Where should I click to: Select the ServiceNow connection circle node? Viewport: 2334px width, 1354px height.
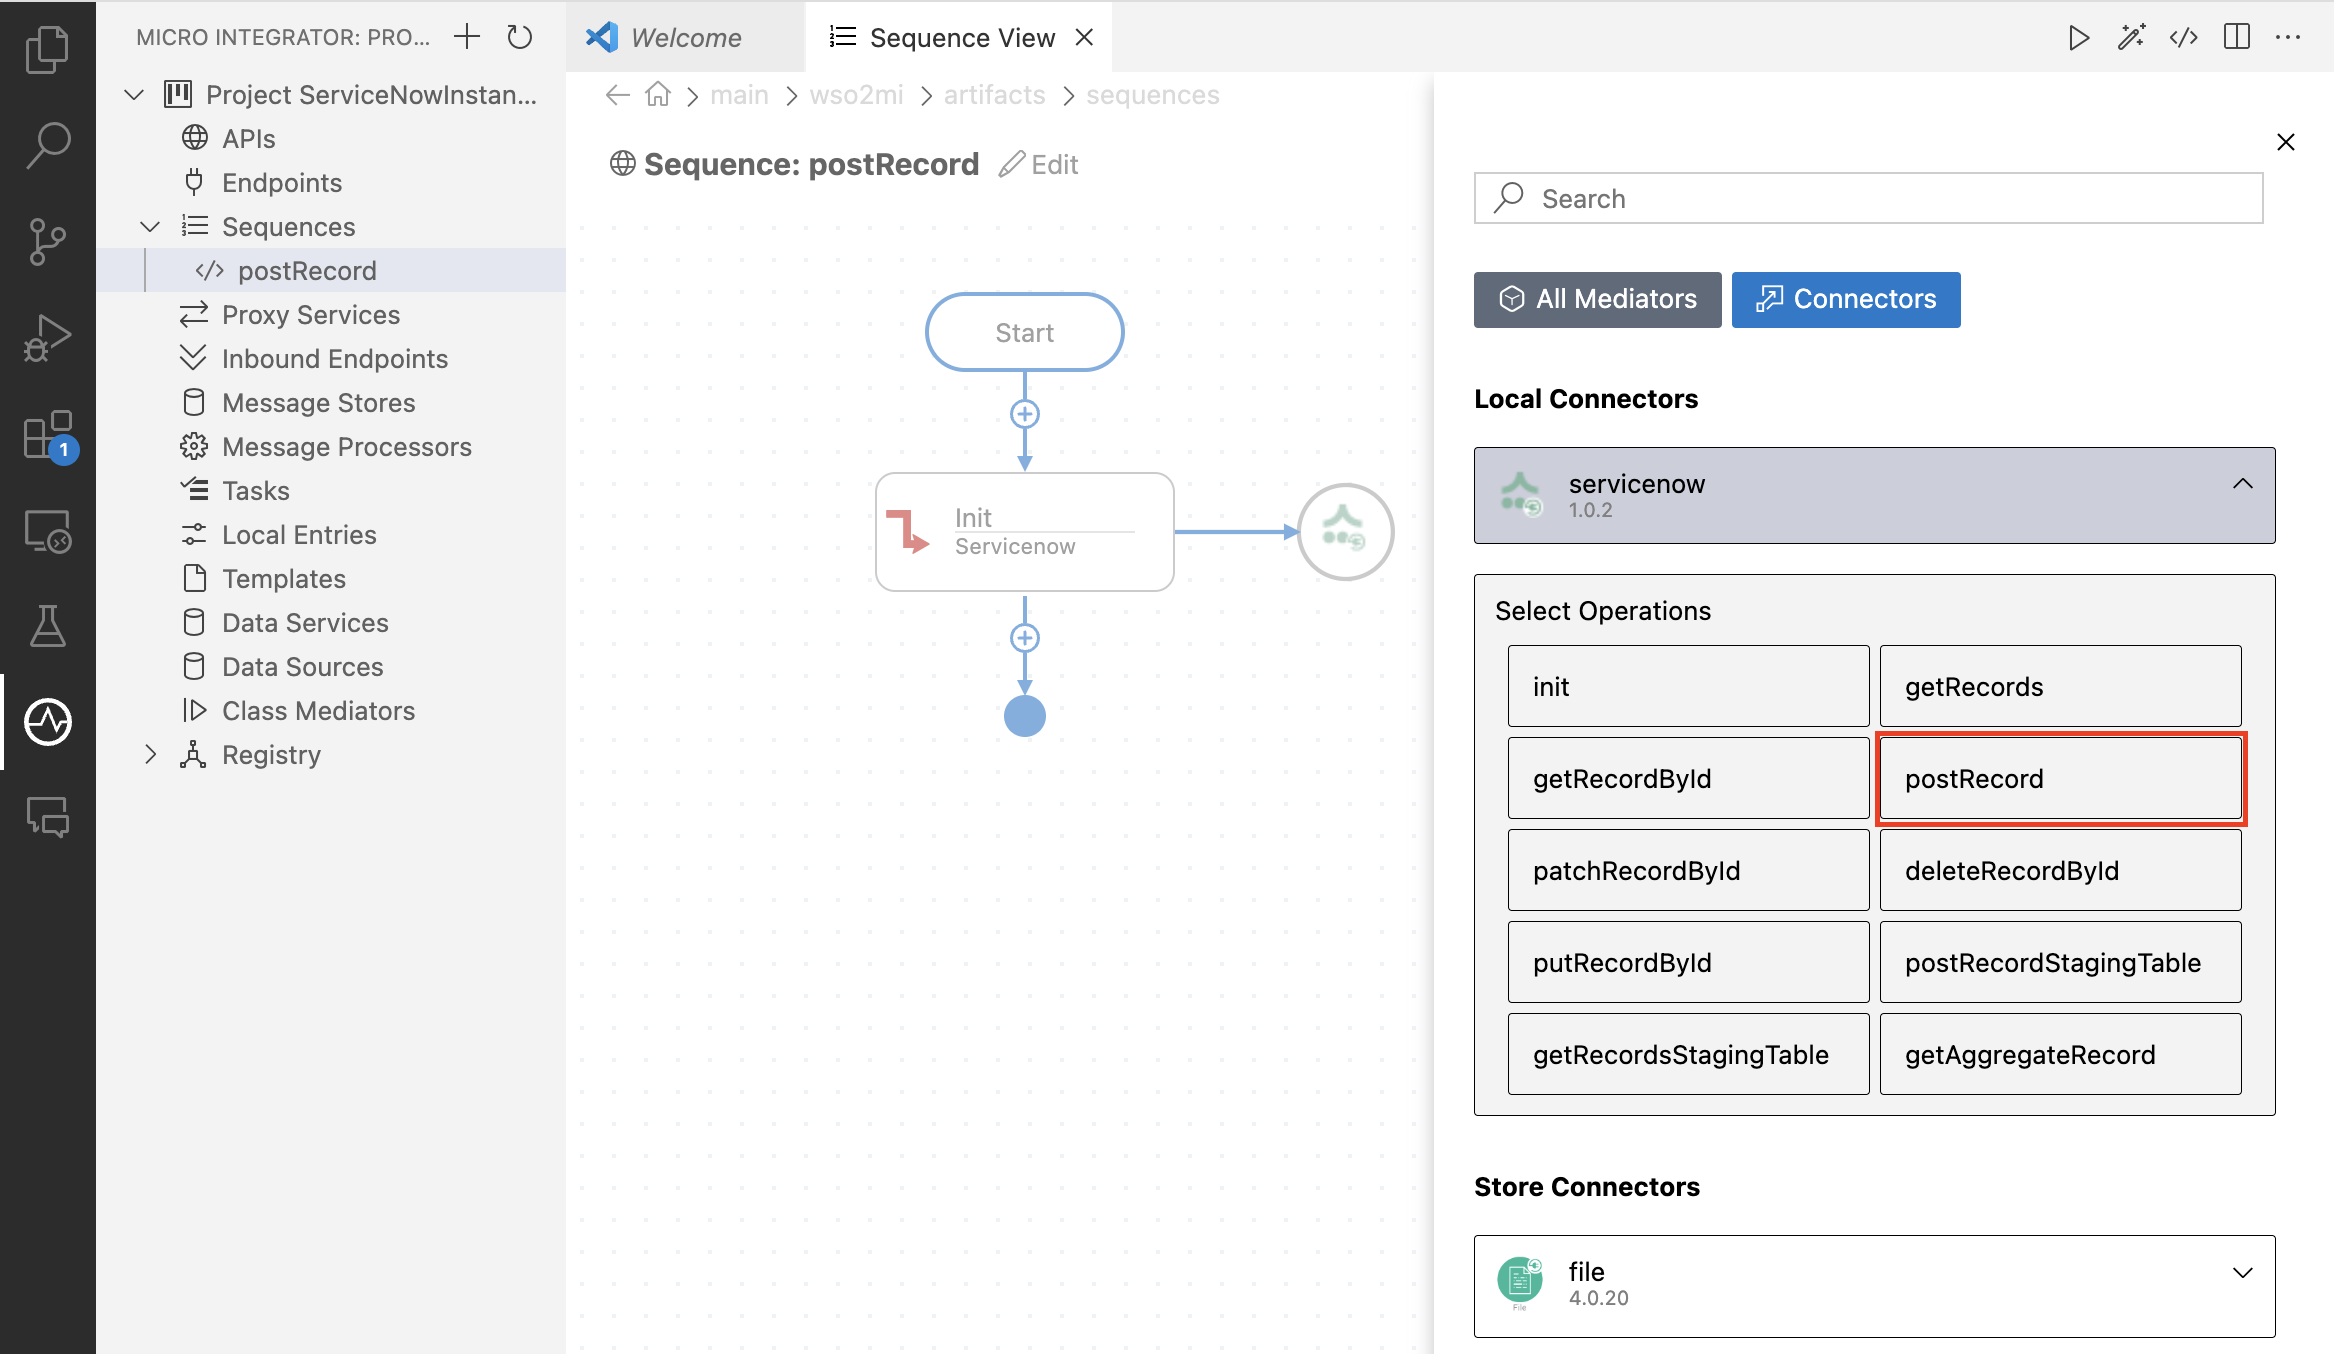(1345, 532)
